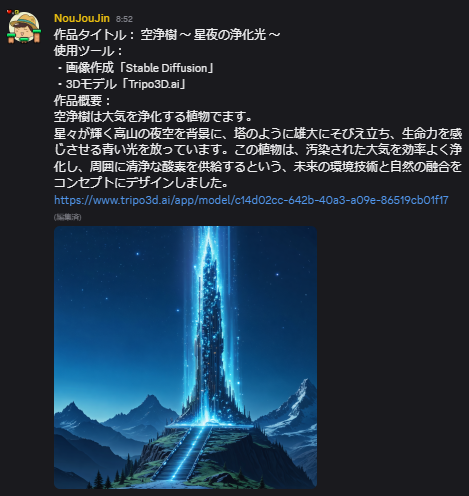
Task: Click the 作品概要 heading text
Action: (x=82, y=100)
